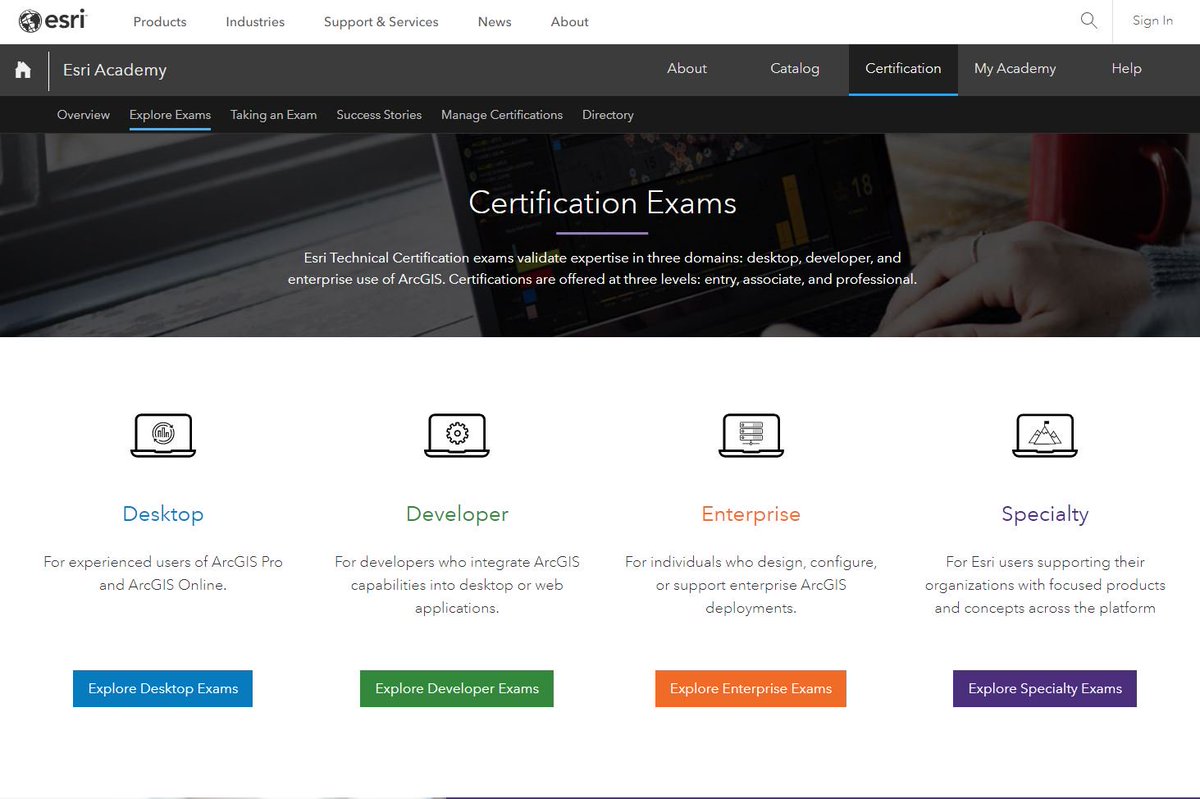1200x799 pixels.
Task: Open the Support & Services menu
Action: (x=381, y=22)
